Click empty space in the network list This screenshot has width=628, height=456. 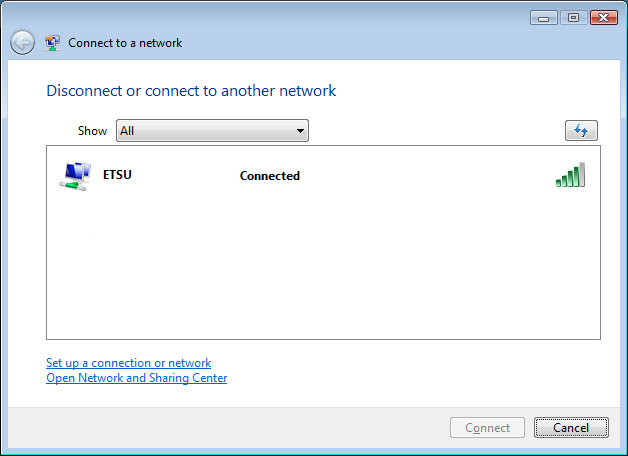click(x=322, y=270)
